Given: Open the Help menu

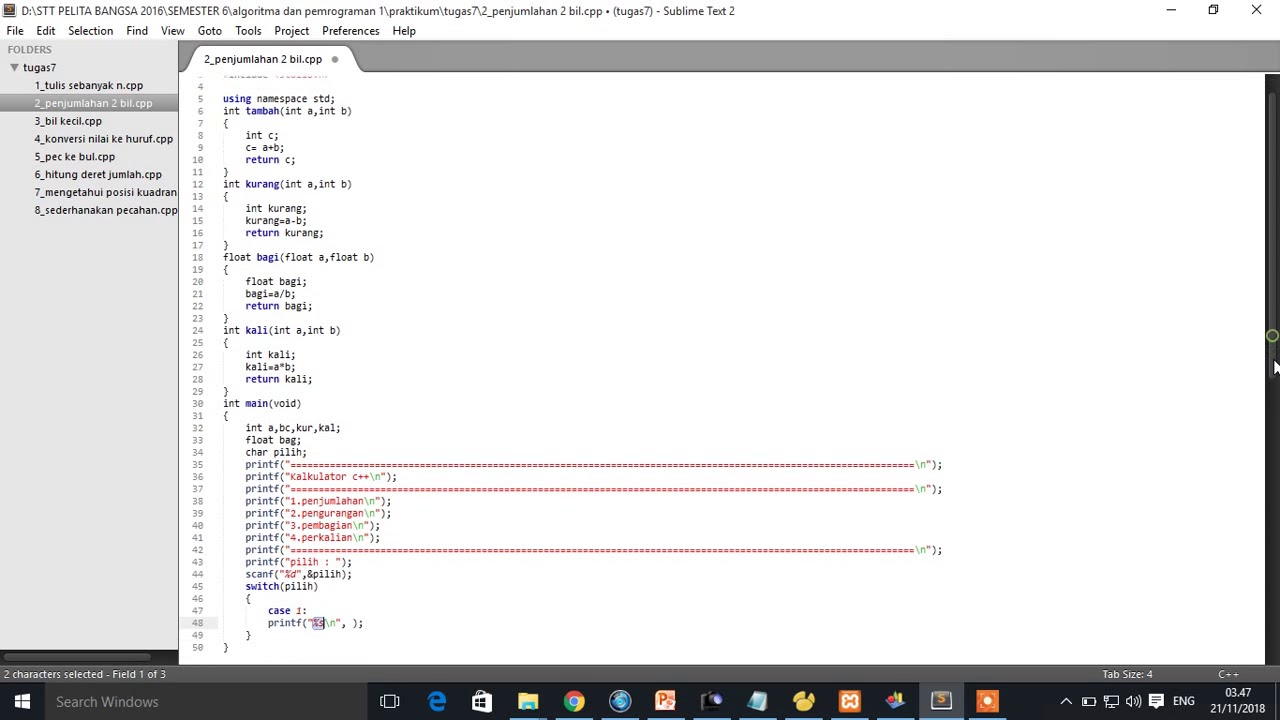Looking at the screenshot, I should [404, 31].
